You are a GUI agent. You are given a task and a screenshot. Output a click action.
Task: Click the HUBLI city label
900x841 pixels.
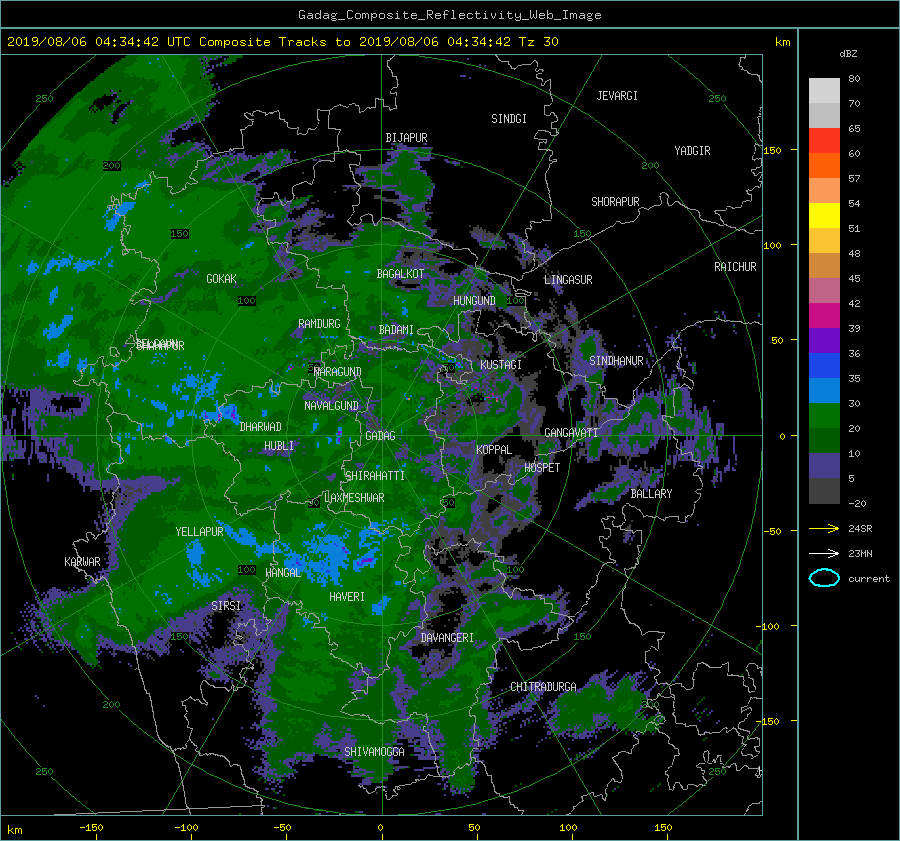tap(279, 446)
